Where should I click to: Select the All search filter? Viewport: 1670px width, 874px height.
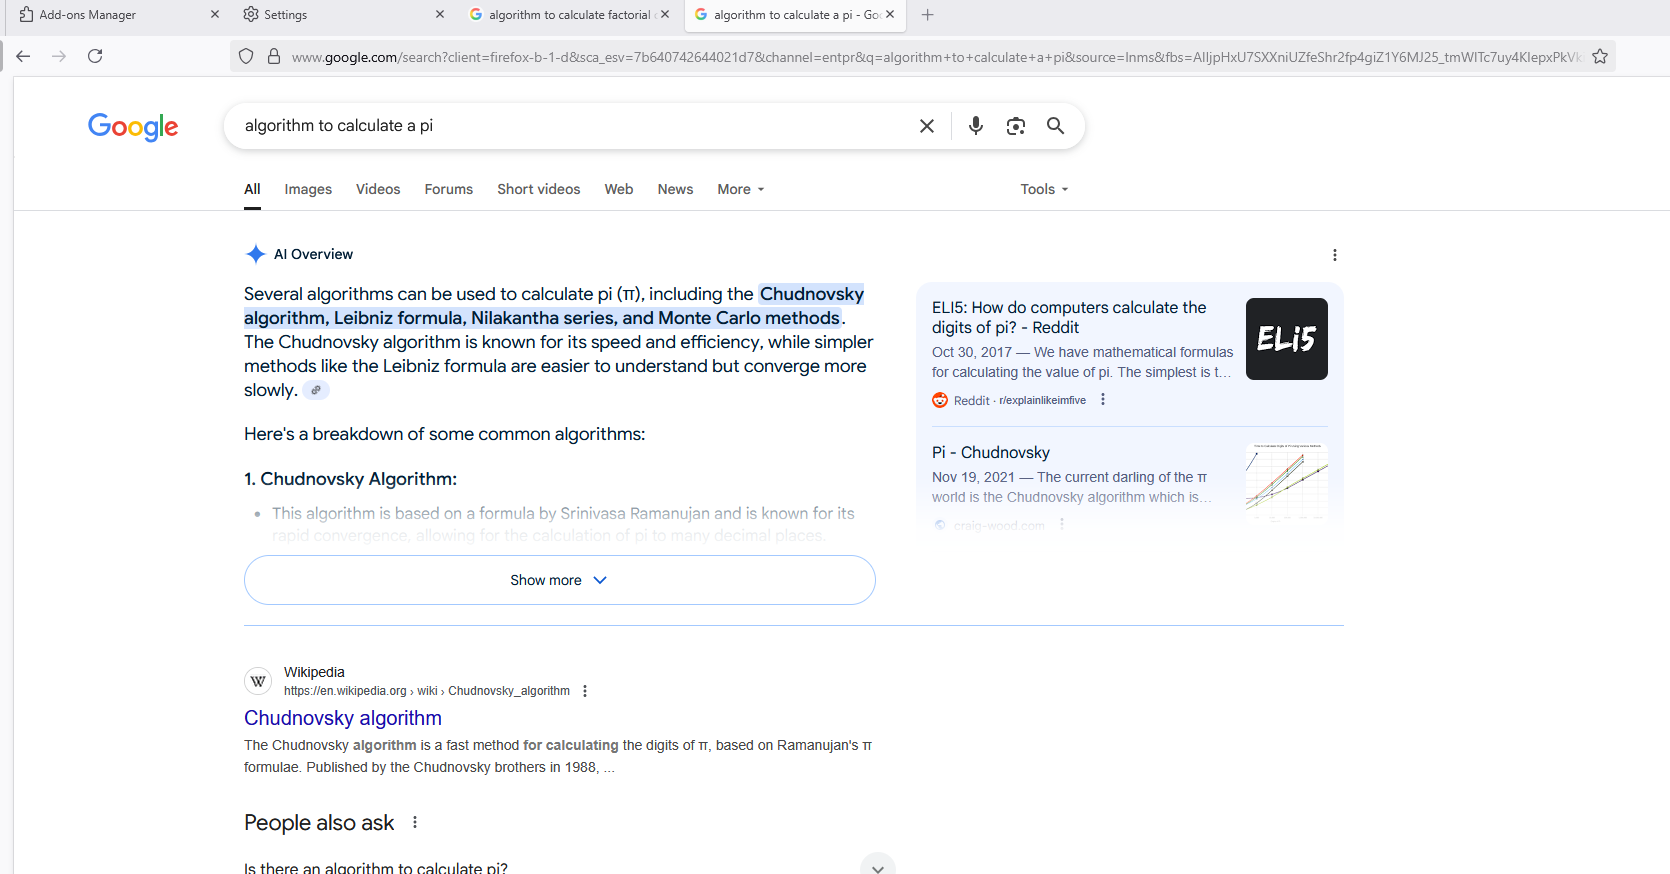coord(252,189)
